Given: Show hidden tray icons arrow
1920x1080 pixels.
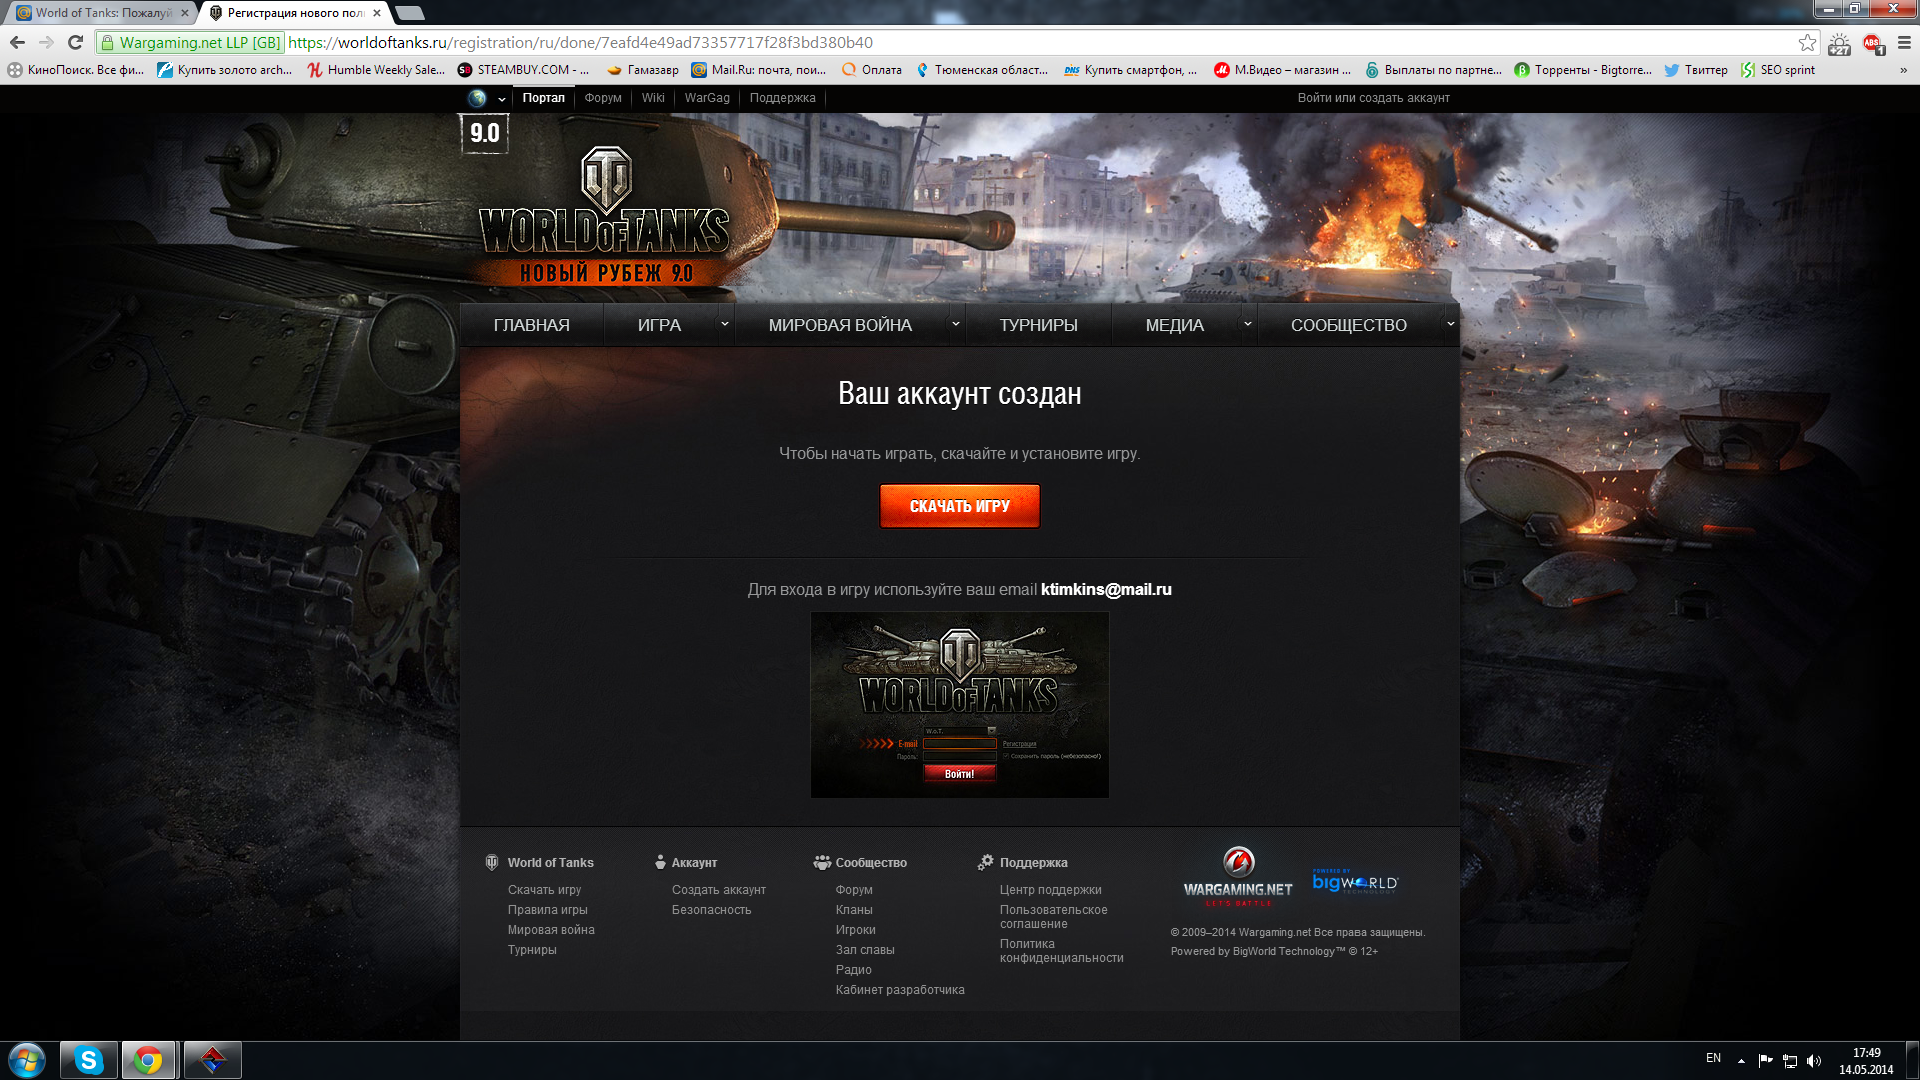Looking at the screenshot, I should point(1741,1061).
